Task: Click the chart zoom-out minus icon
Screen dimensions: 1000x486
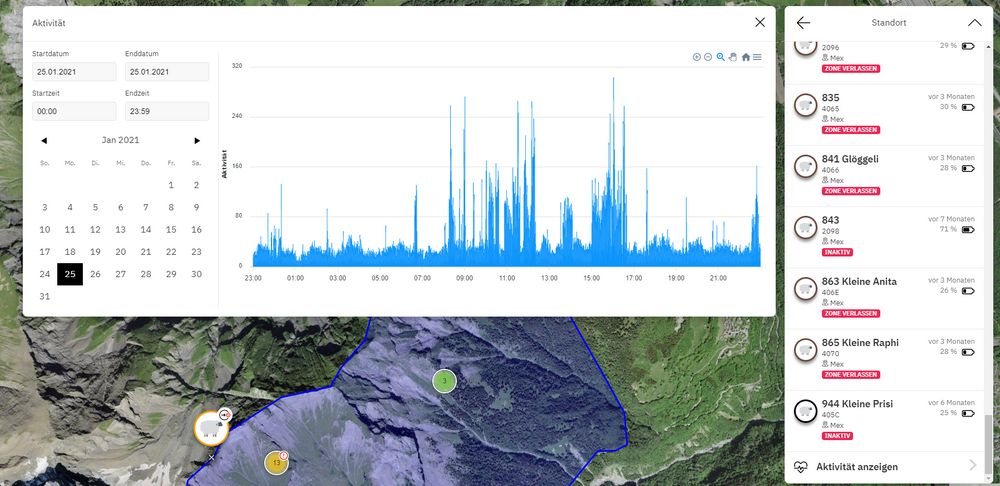Action: 708,57
